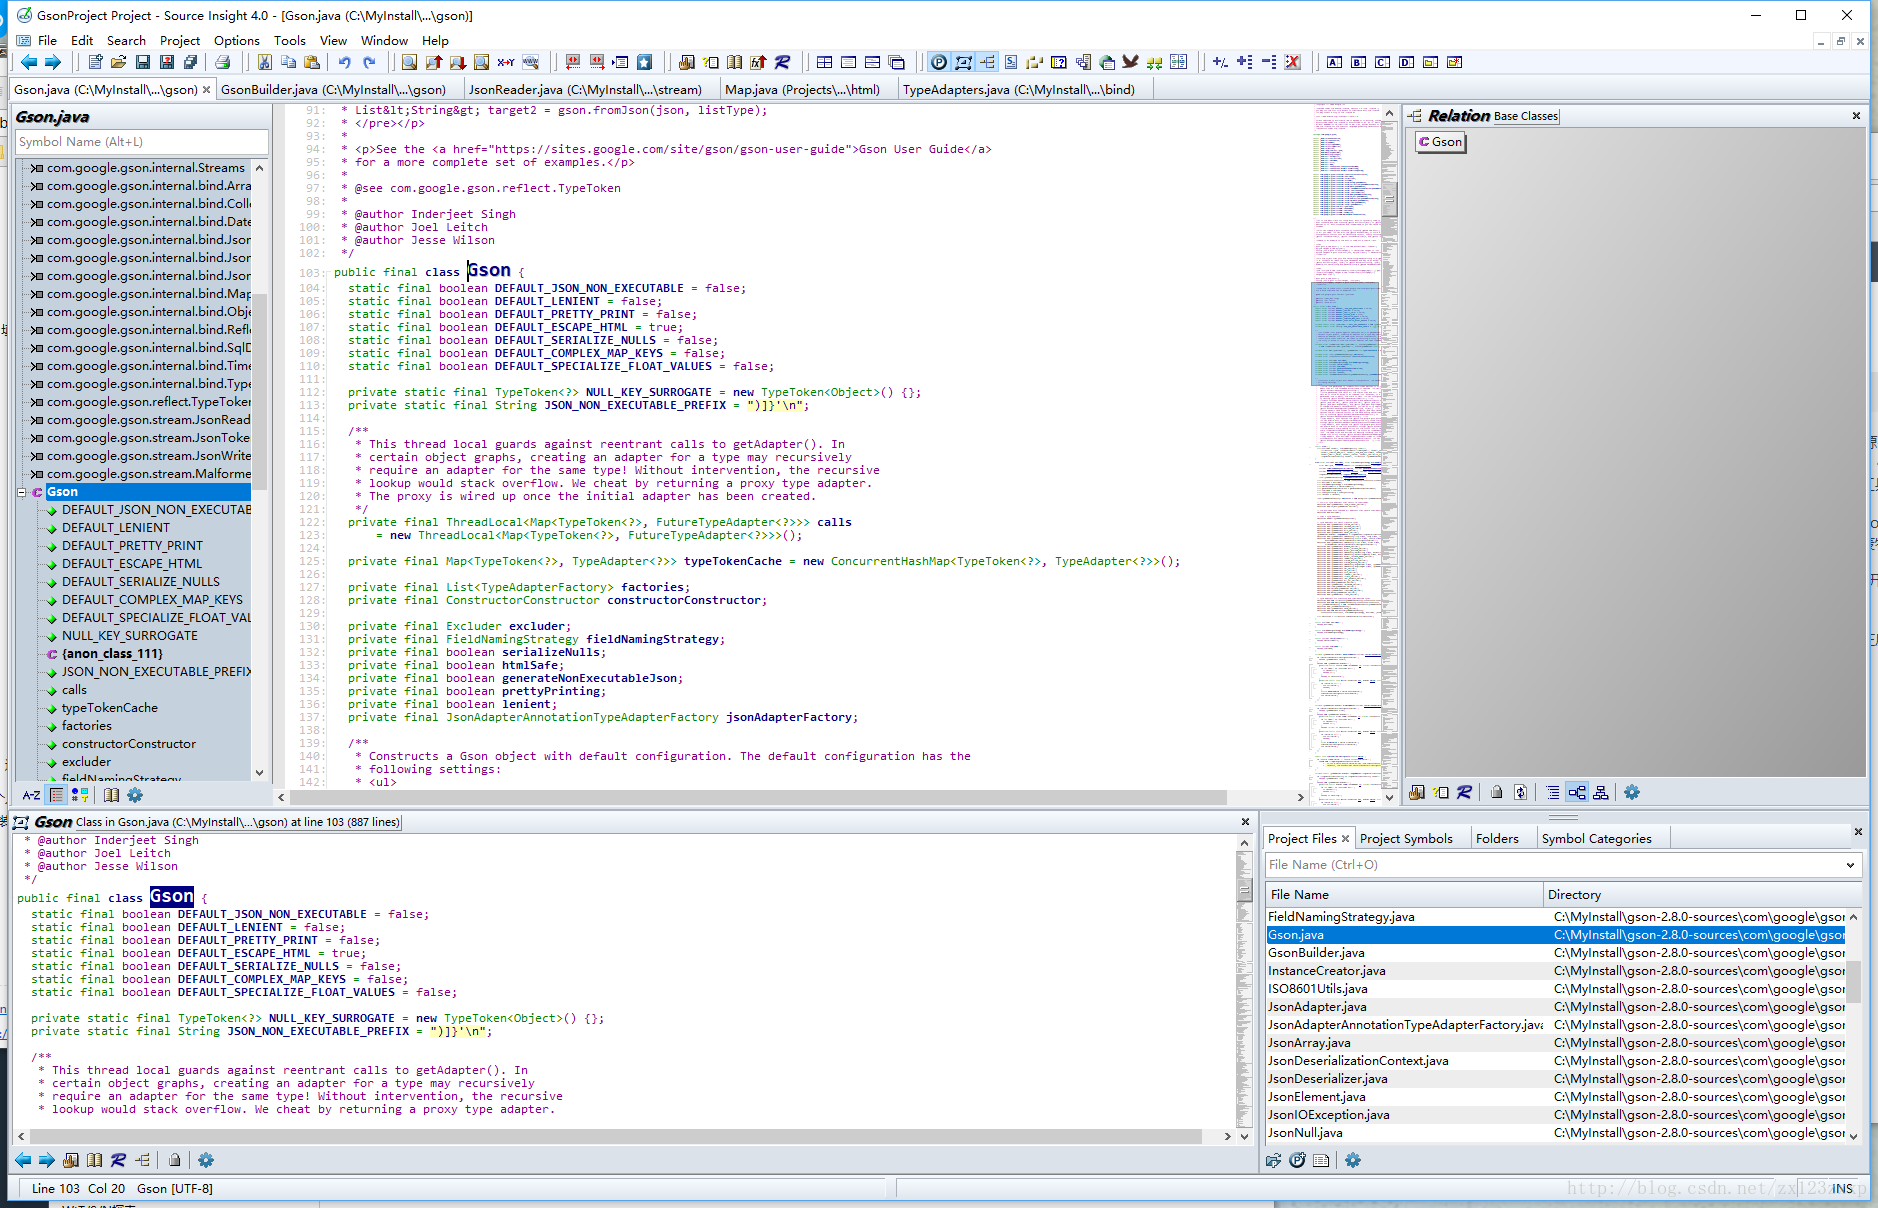
Task: Collapse the fold at line 103
Action: tap(327, 273)
